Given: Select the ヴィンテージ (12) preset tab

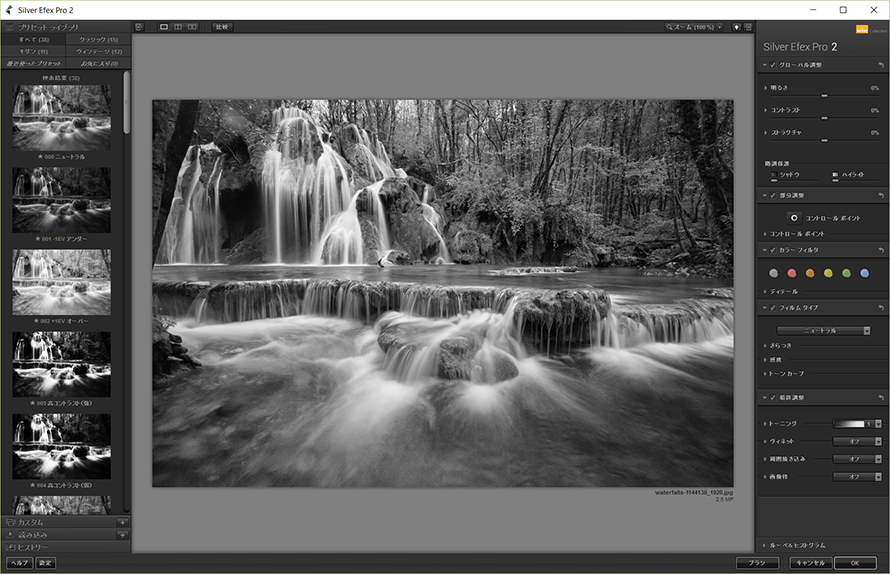Looking at the screenshot, I should (98, 52).
